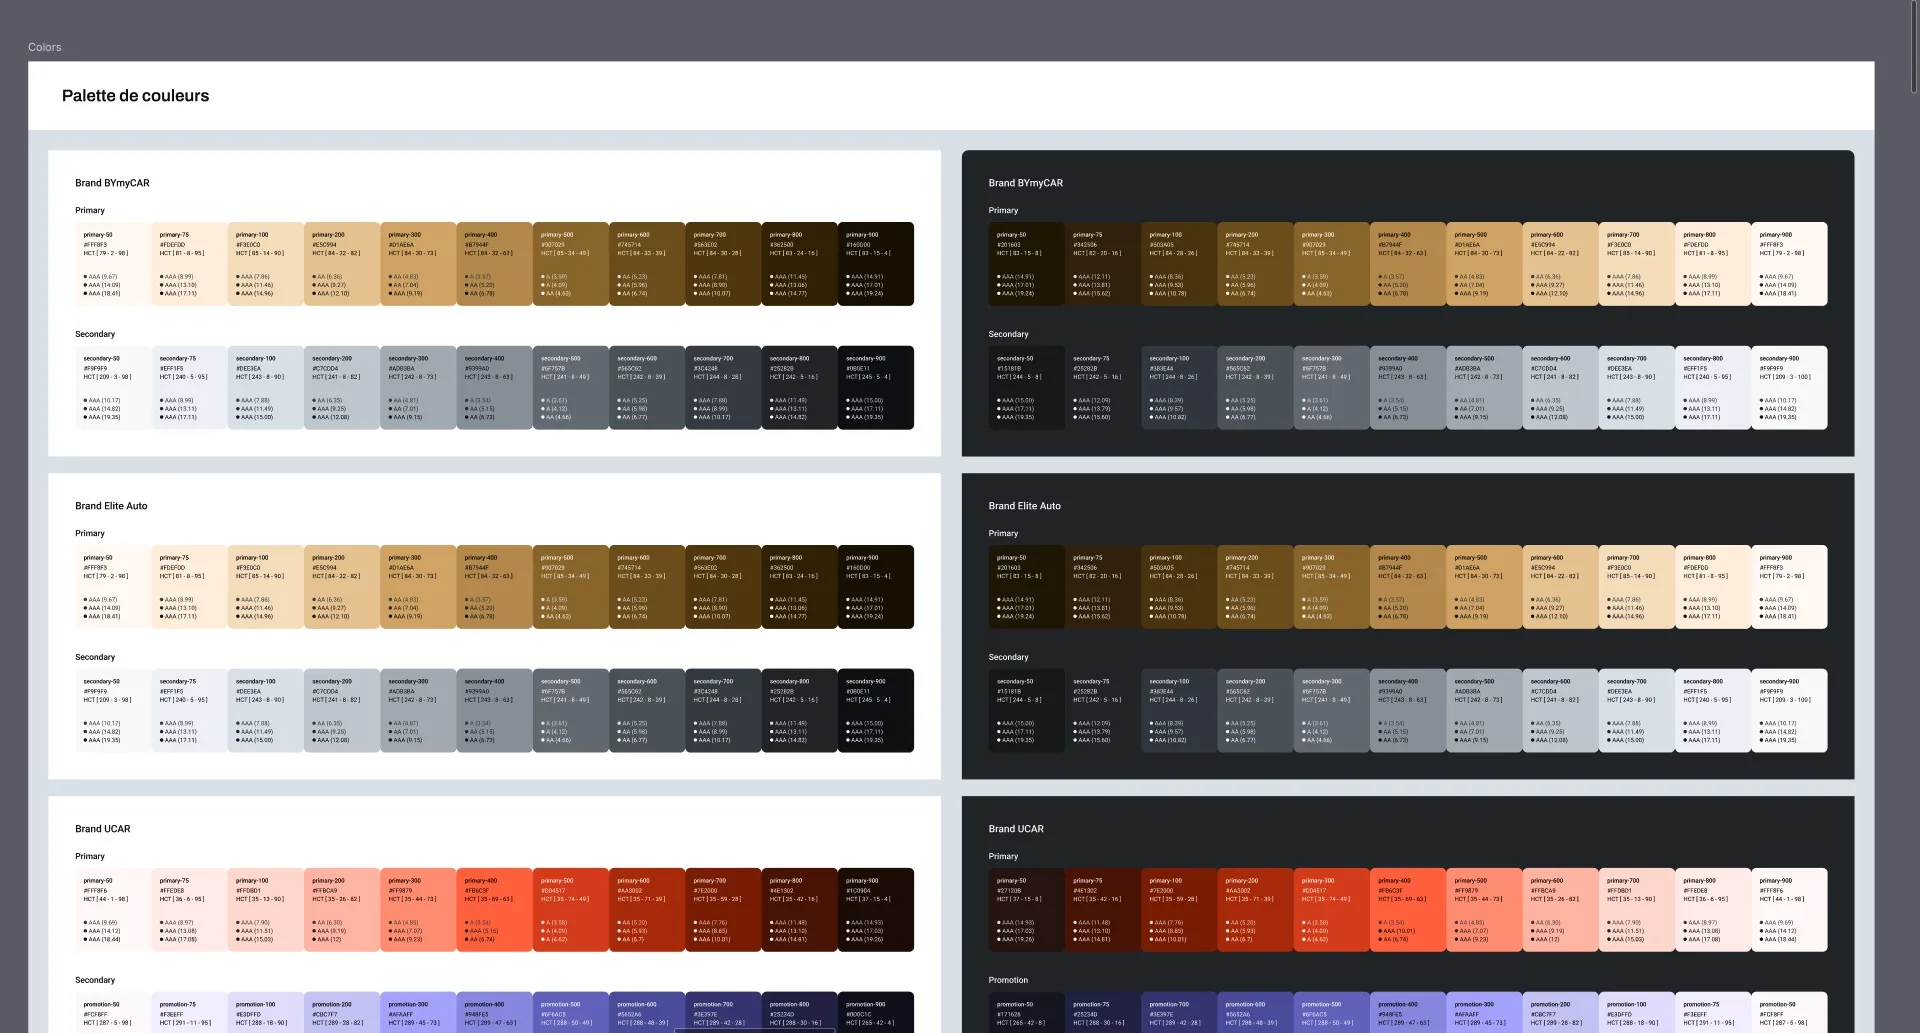Viewport: 1920px width, 1033px height.
Task: Click primary-800 swatch in dark Brand BYmyCAR panel
Action: pyautogui.click(x=1713, y=264)
